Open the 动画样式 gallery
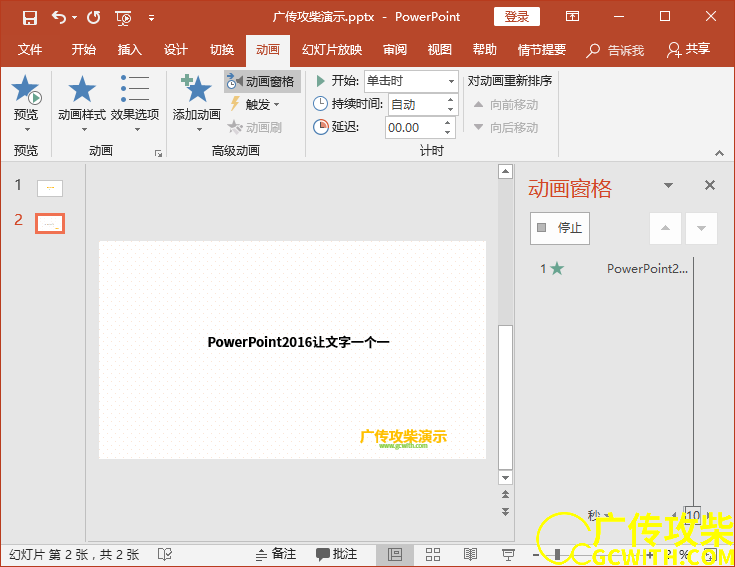Viewport: 735px width, 567px height. tap(82, 103)
